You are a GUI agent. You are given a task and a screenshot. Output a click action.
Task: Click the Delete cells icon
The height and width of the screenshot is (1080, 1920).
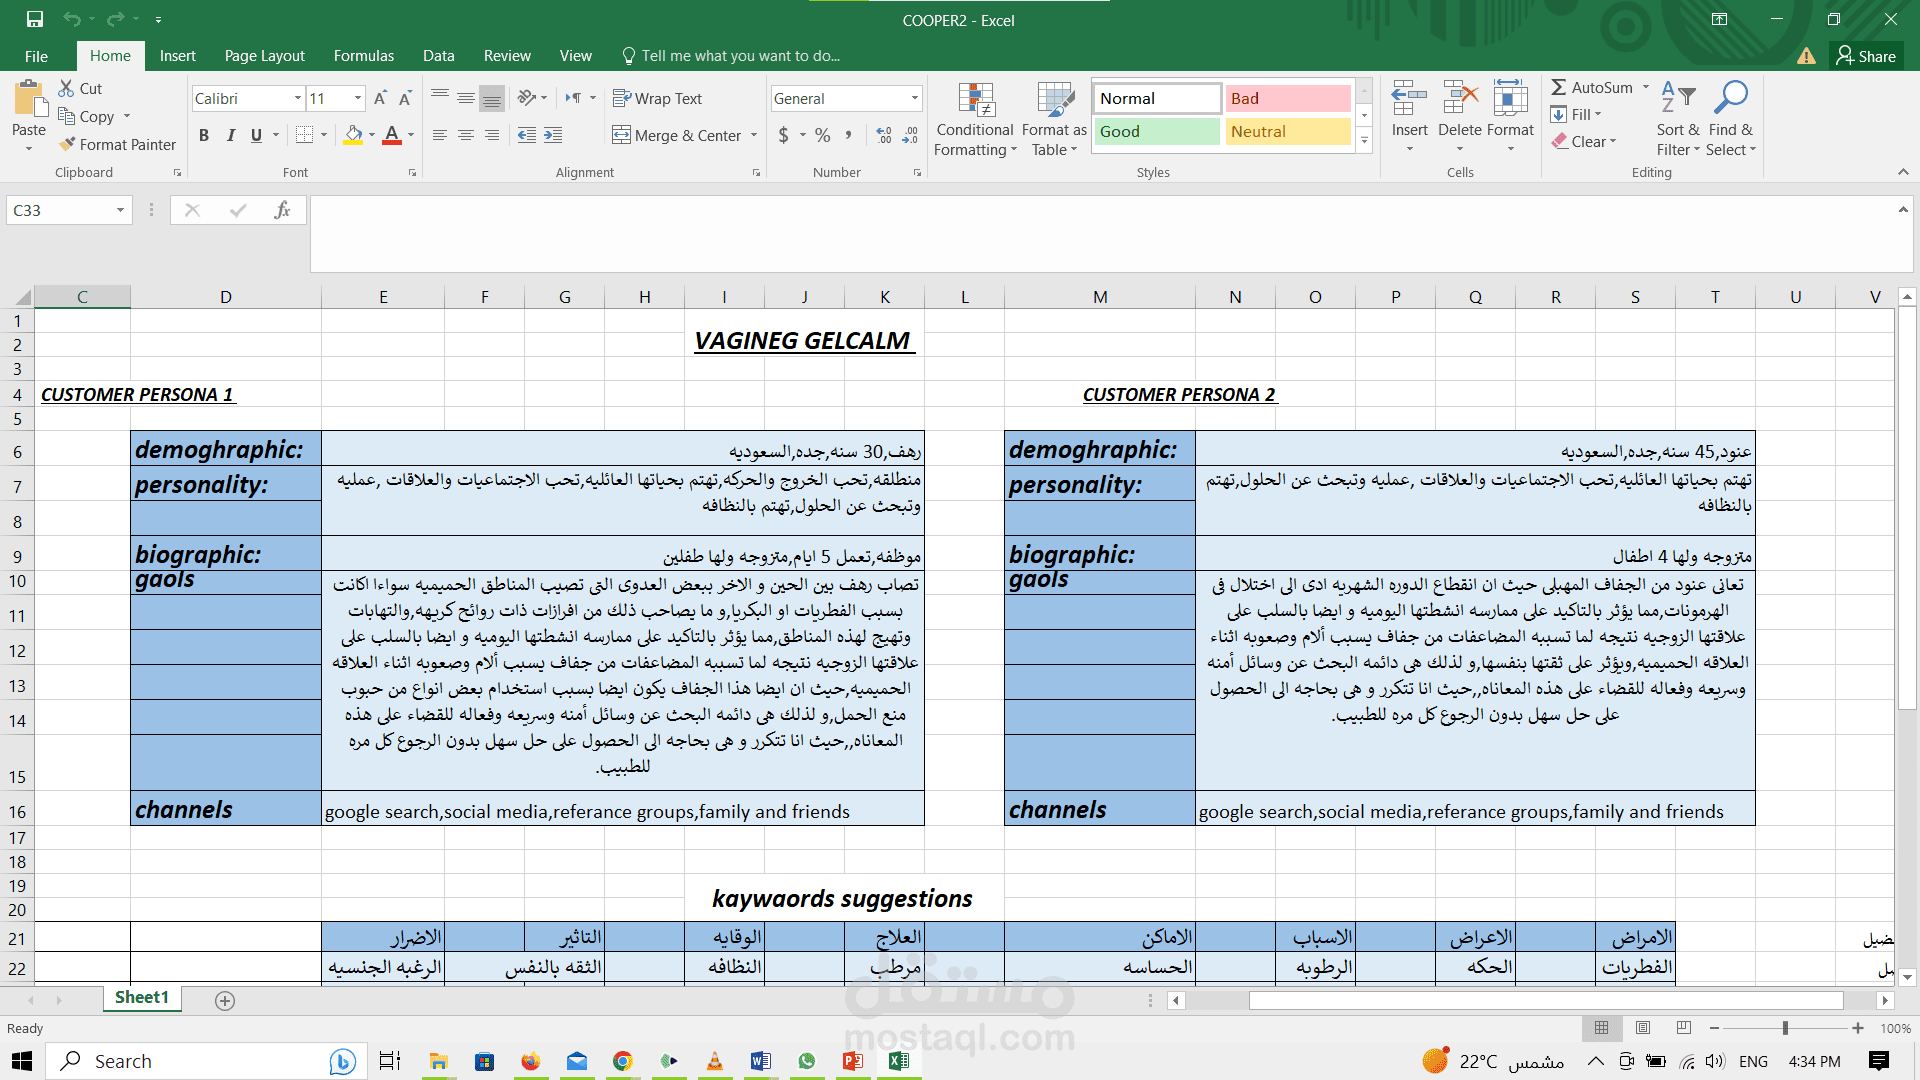(x=1460, y=100)
